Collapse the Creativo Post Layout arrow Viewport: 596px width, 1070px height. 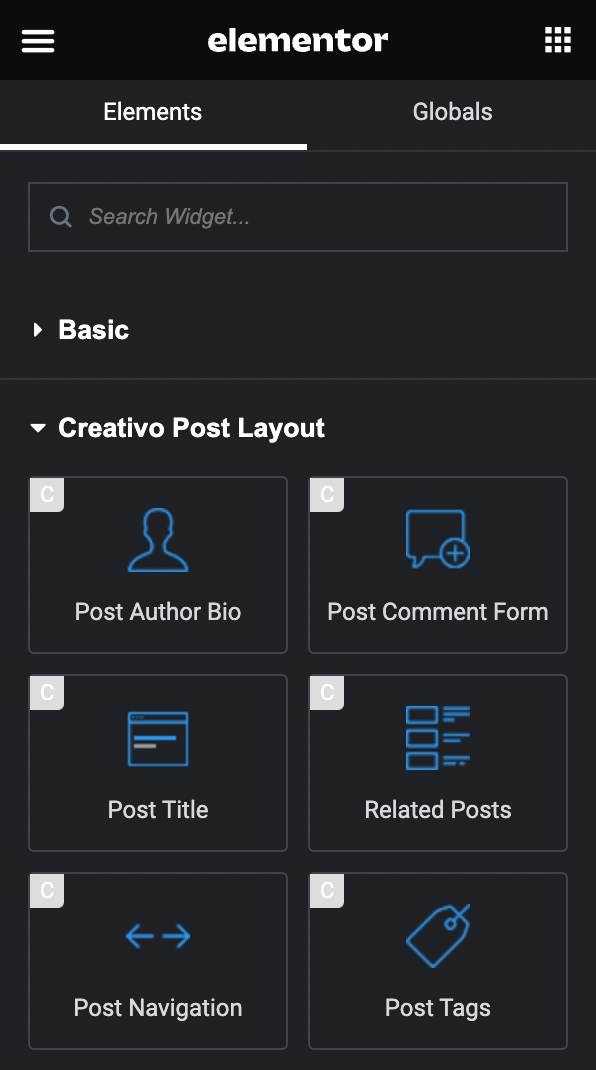pos(38,429)
